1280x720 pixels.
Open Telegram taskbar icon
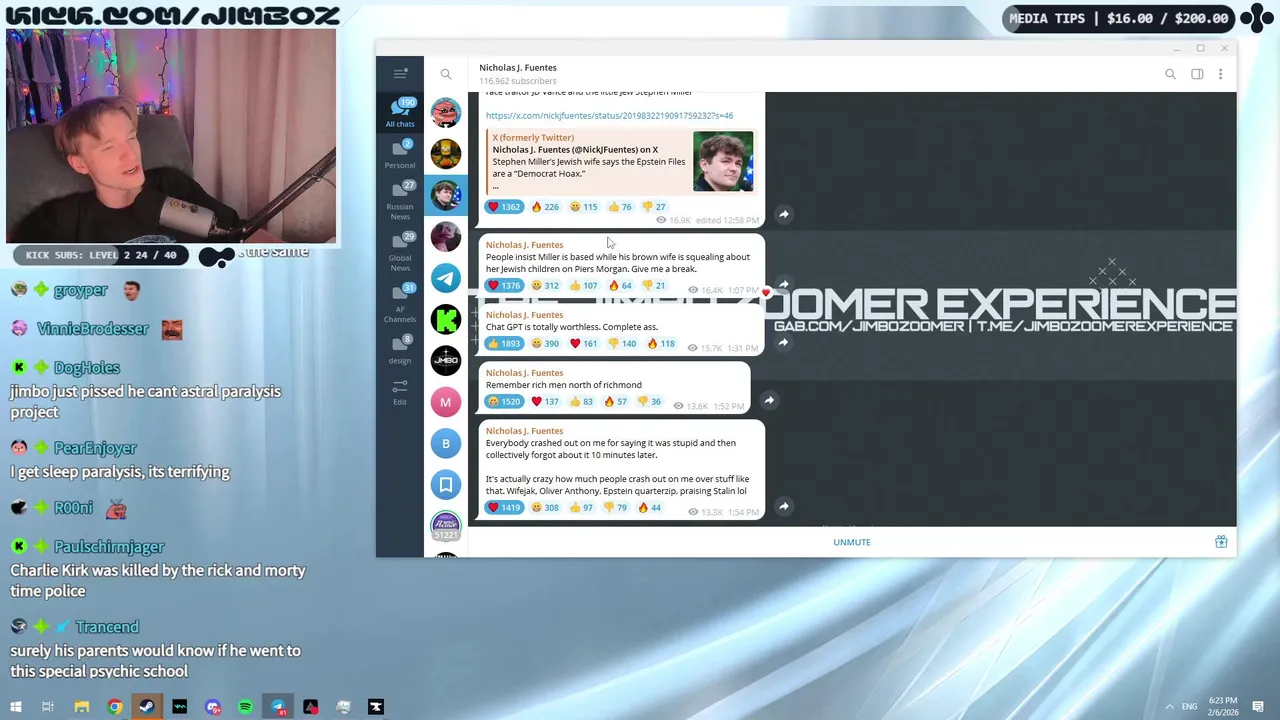pos(278,707)
